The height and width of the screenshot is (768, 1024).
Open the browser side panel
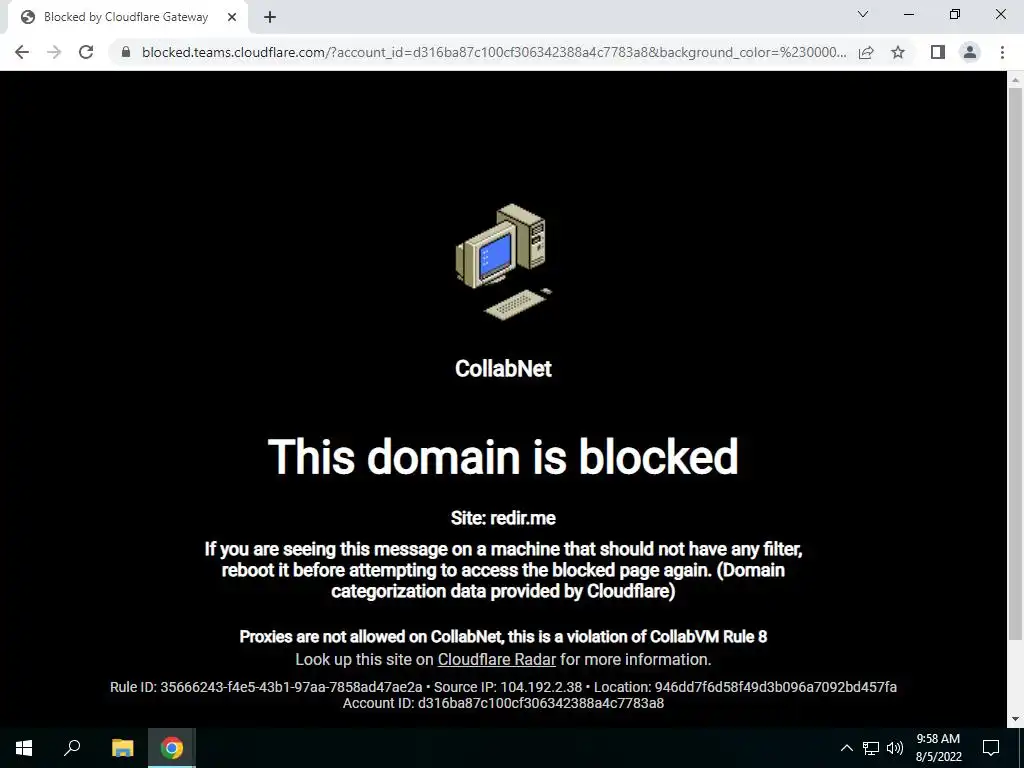pyautogui.click(x=938, y=52)
